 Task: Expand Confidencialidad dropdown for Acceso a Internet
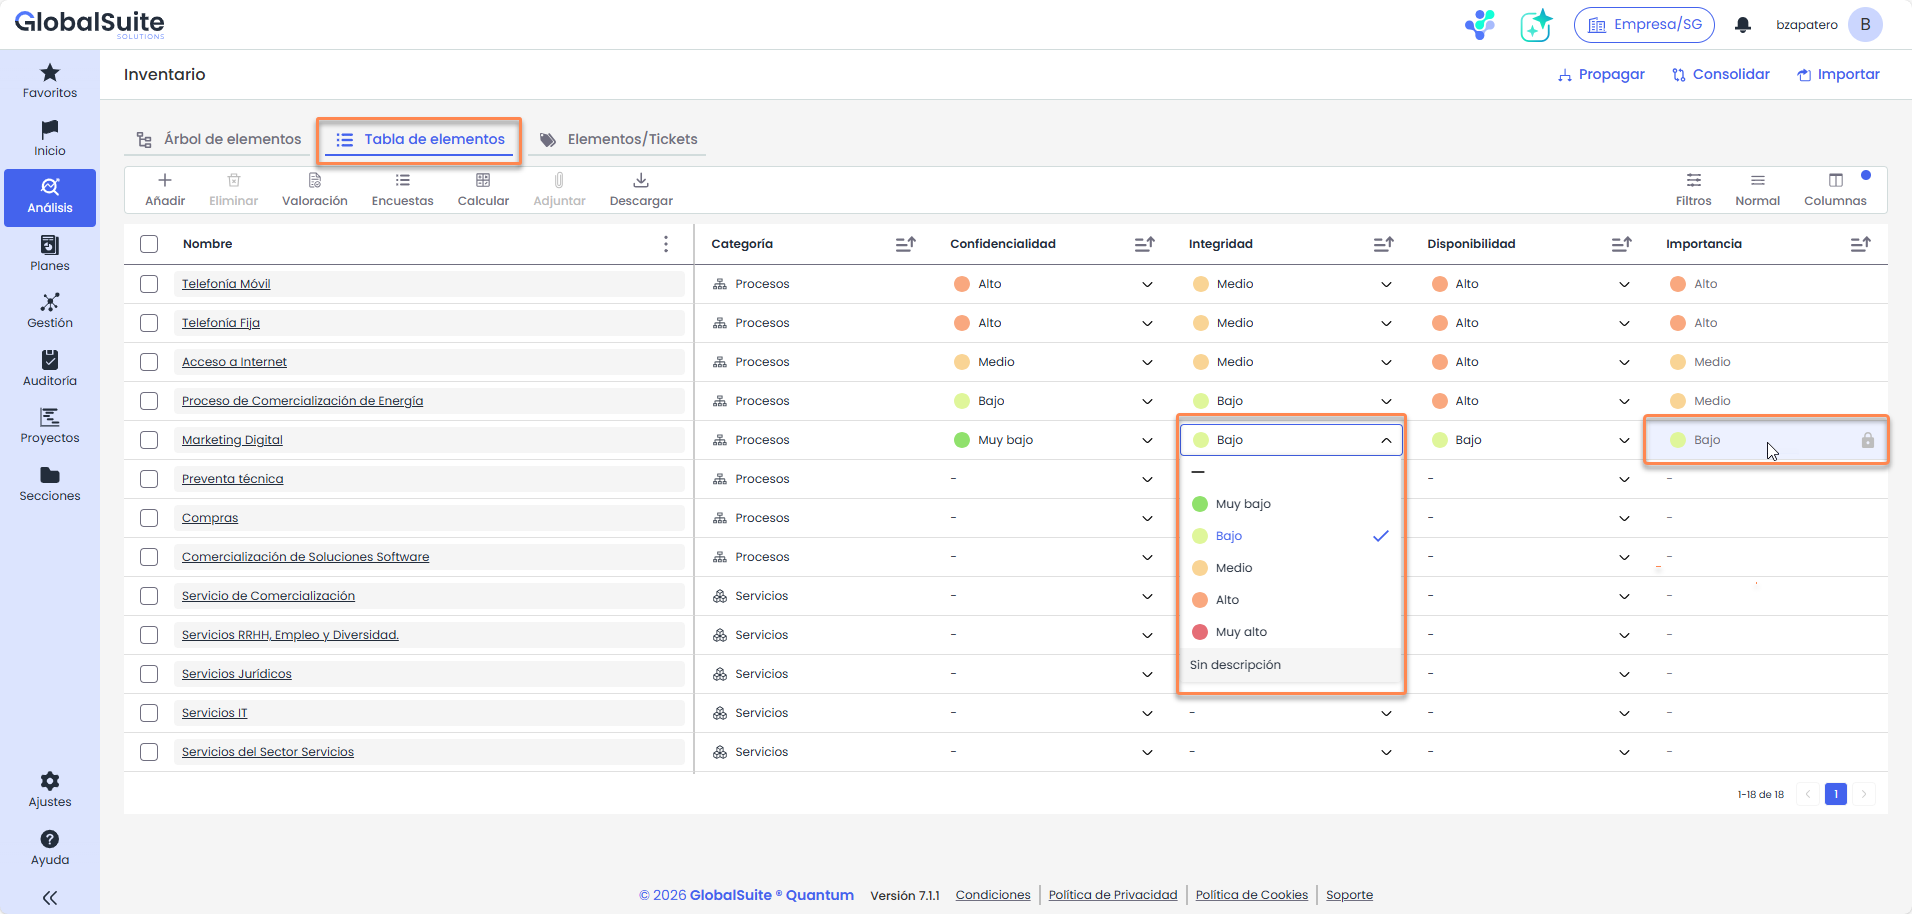click(1147, 362)
